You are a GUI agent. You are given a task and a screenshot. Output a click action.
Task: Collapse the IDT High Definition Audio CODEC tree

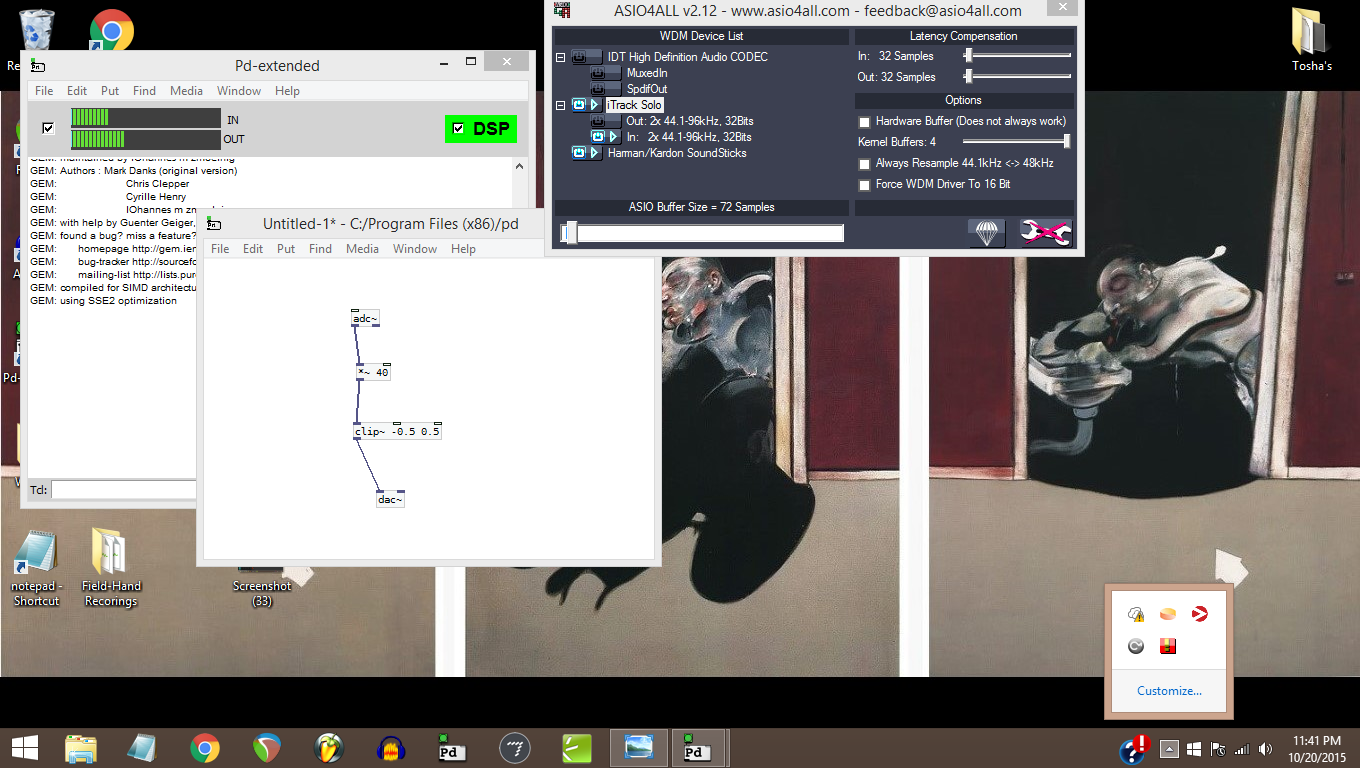[561, 57]
